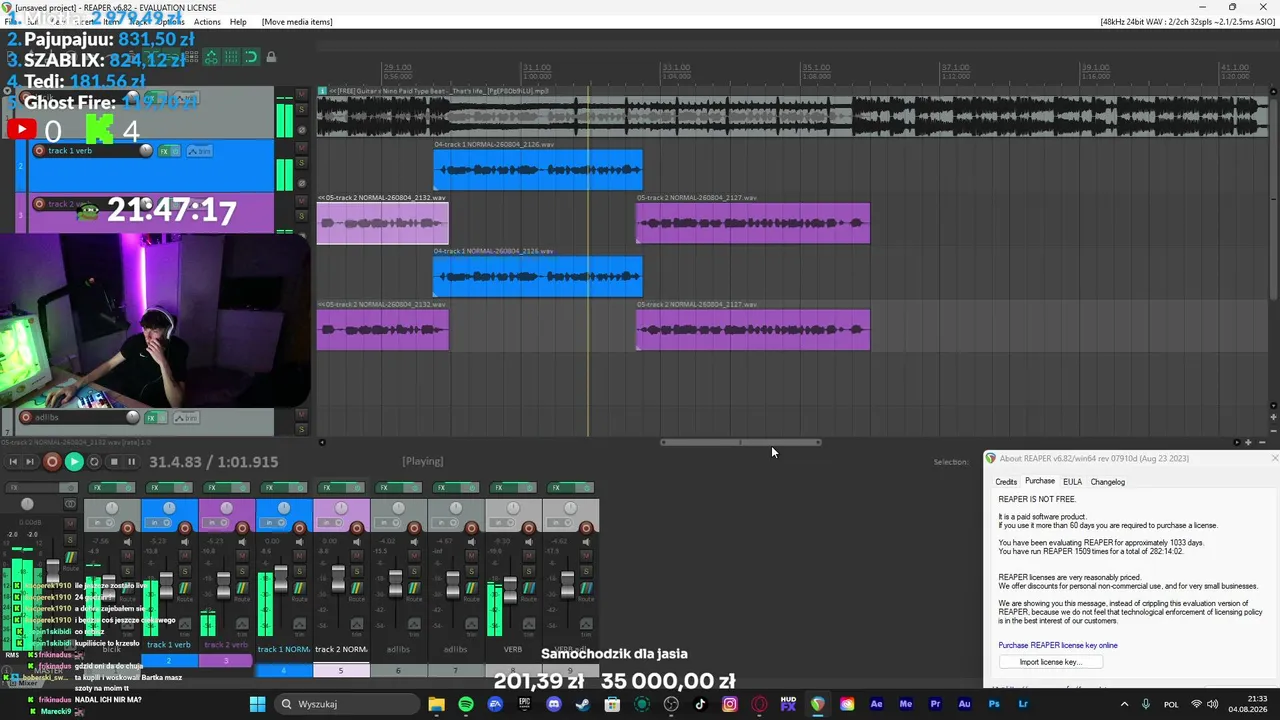Pause playback with the transport Pause button

point(131,462)
